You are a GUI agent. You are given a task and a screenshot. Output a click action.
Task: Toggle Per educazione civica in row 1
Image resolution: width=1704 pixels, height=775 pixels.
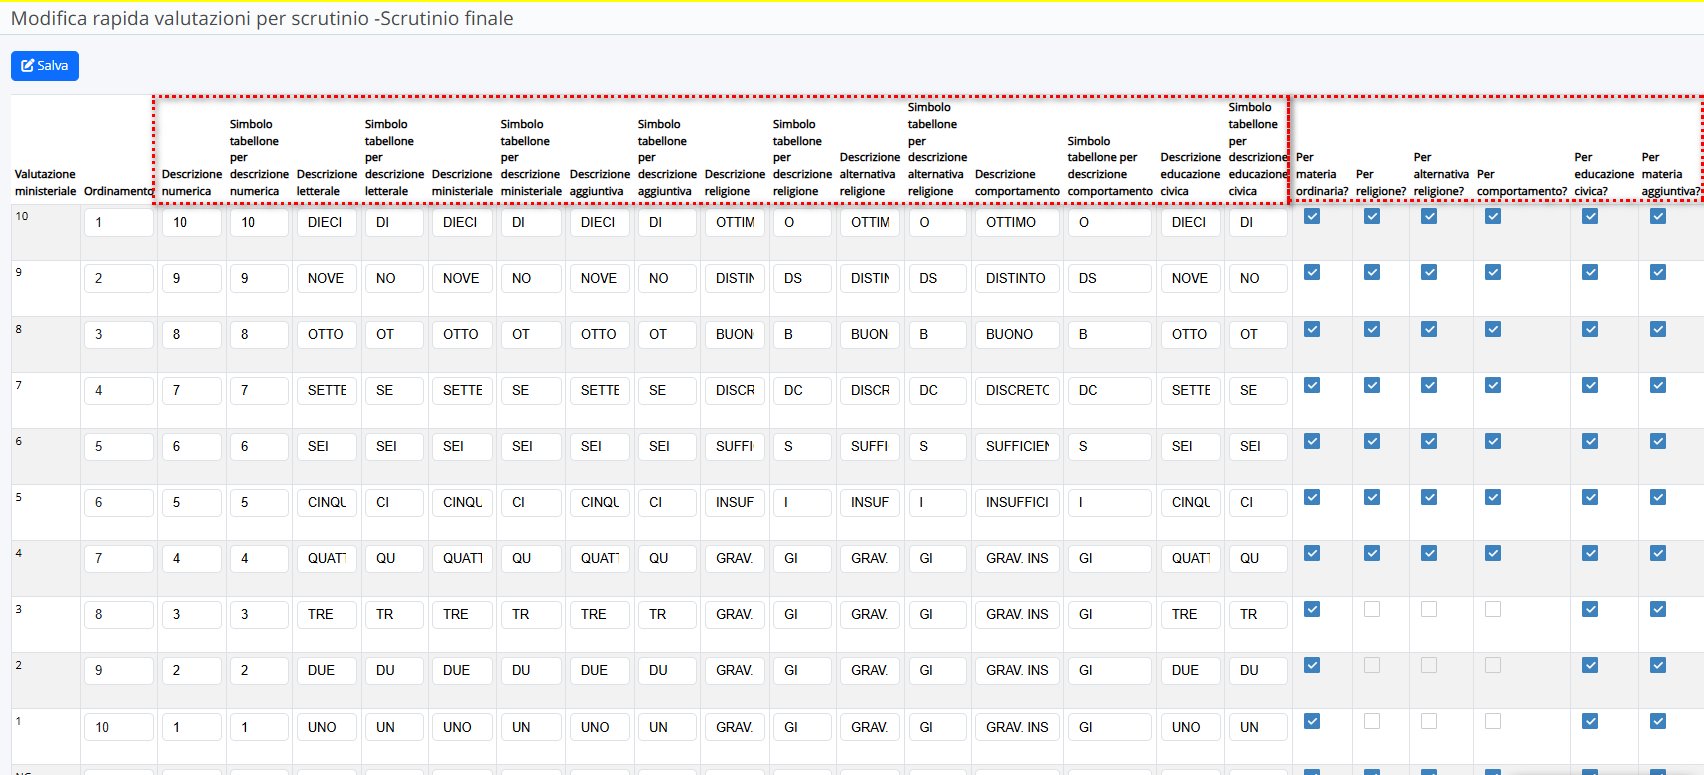(x=1590, y=721)
